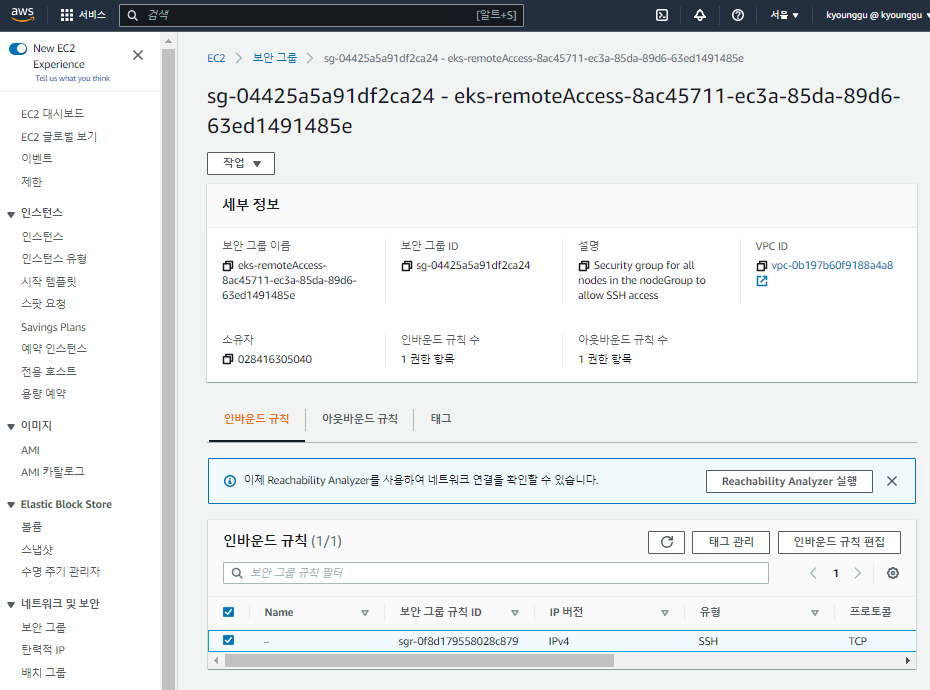Copy the VPC ID value
930x690 pixels.
click(x=762, y=266)
